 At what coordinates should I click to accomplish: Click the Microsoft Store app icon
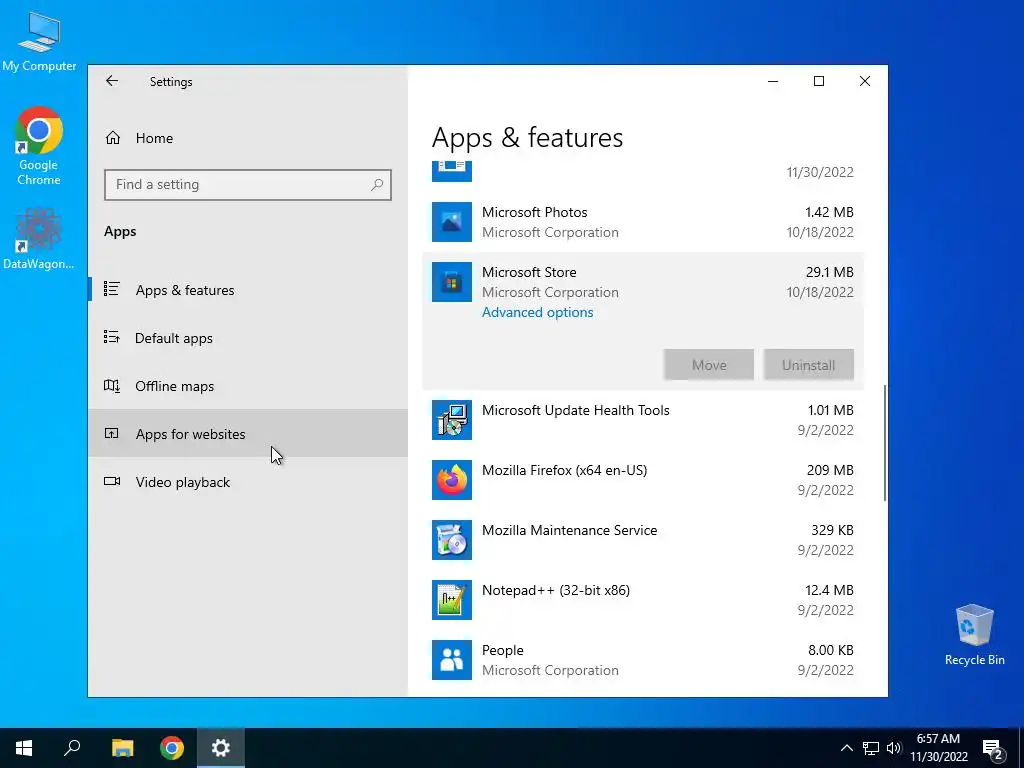point(452,282)
